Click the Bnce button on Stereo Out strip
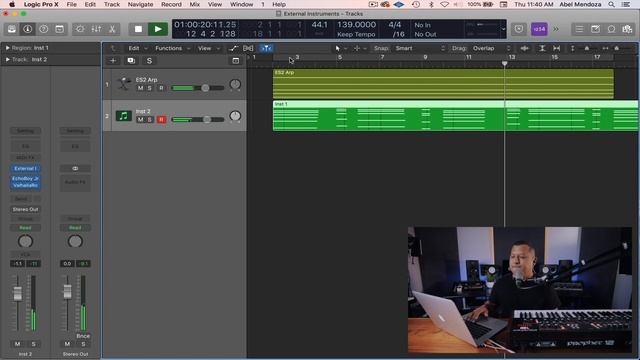 (83, 336)
